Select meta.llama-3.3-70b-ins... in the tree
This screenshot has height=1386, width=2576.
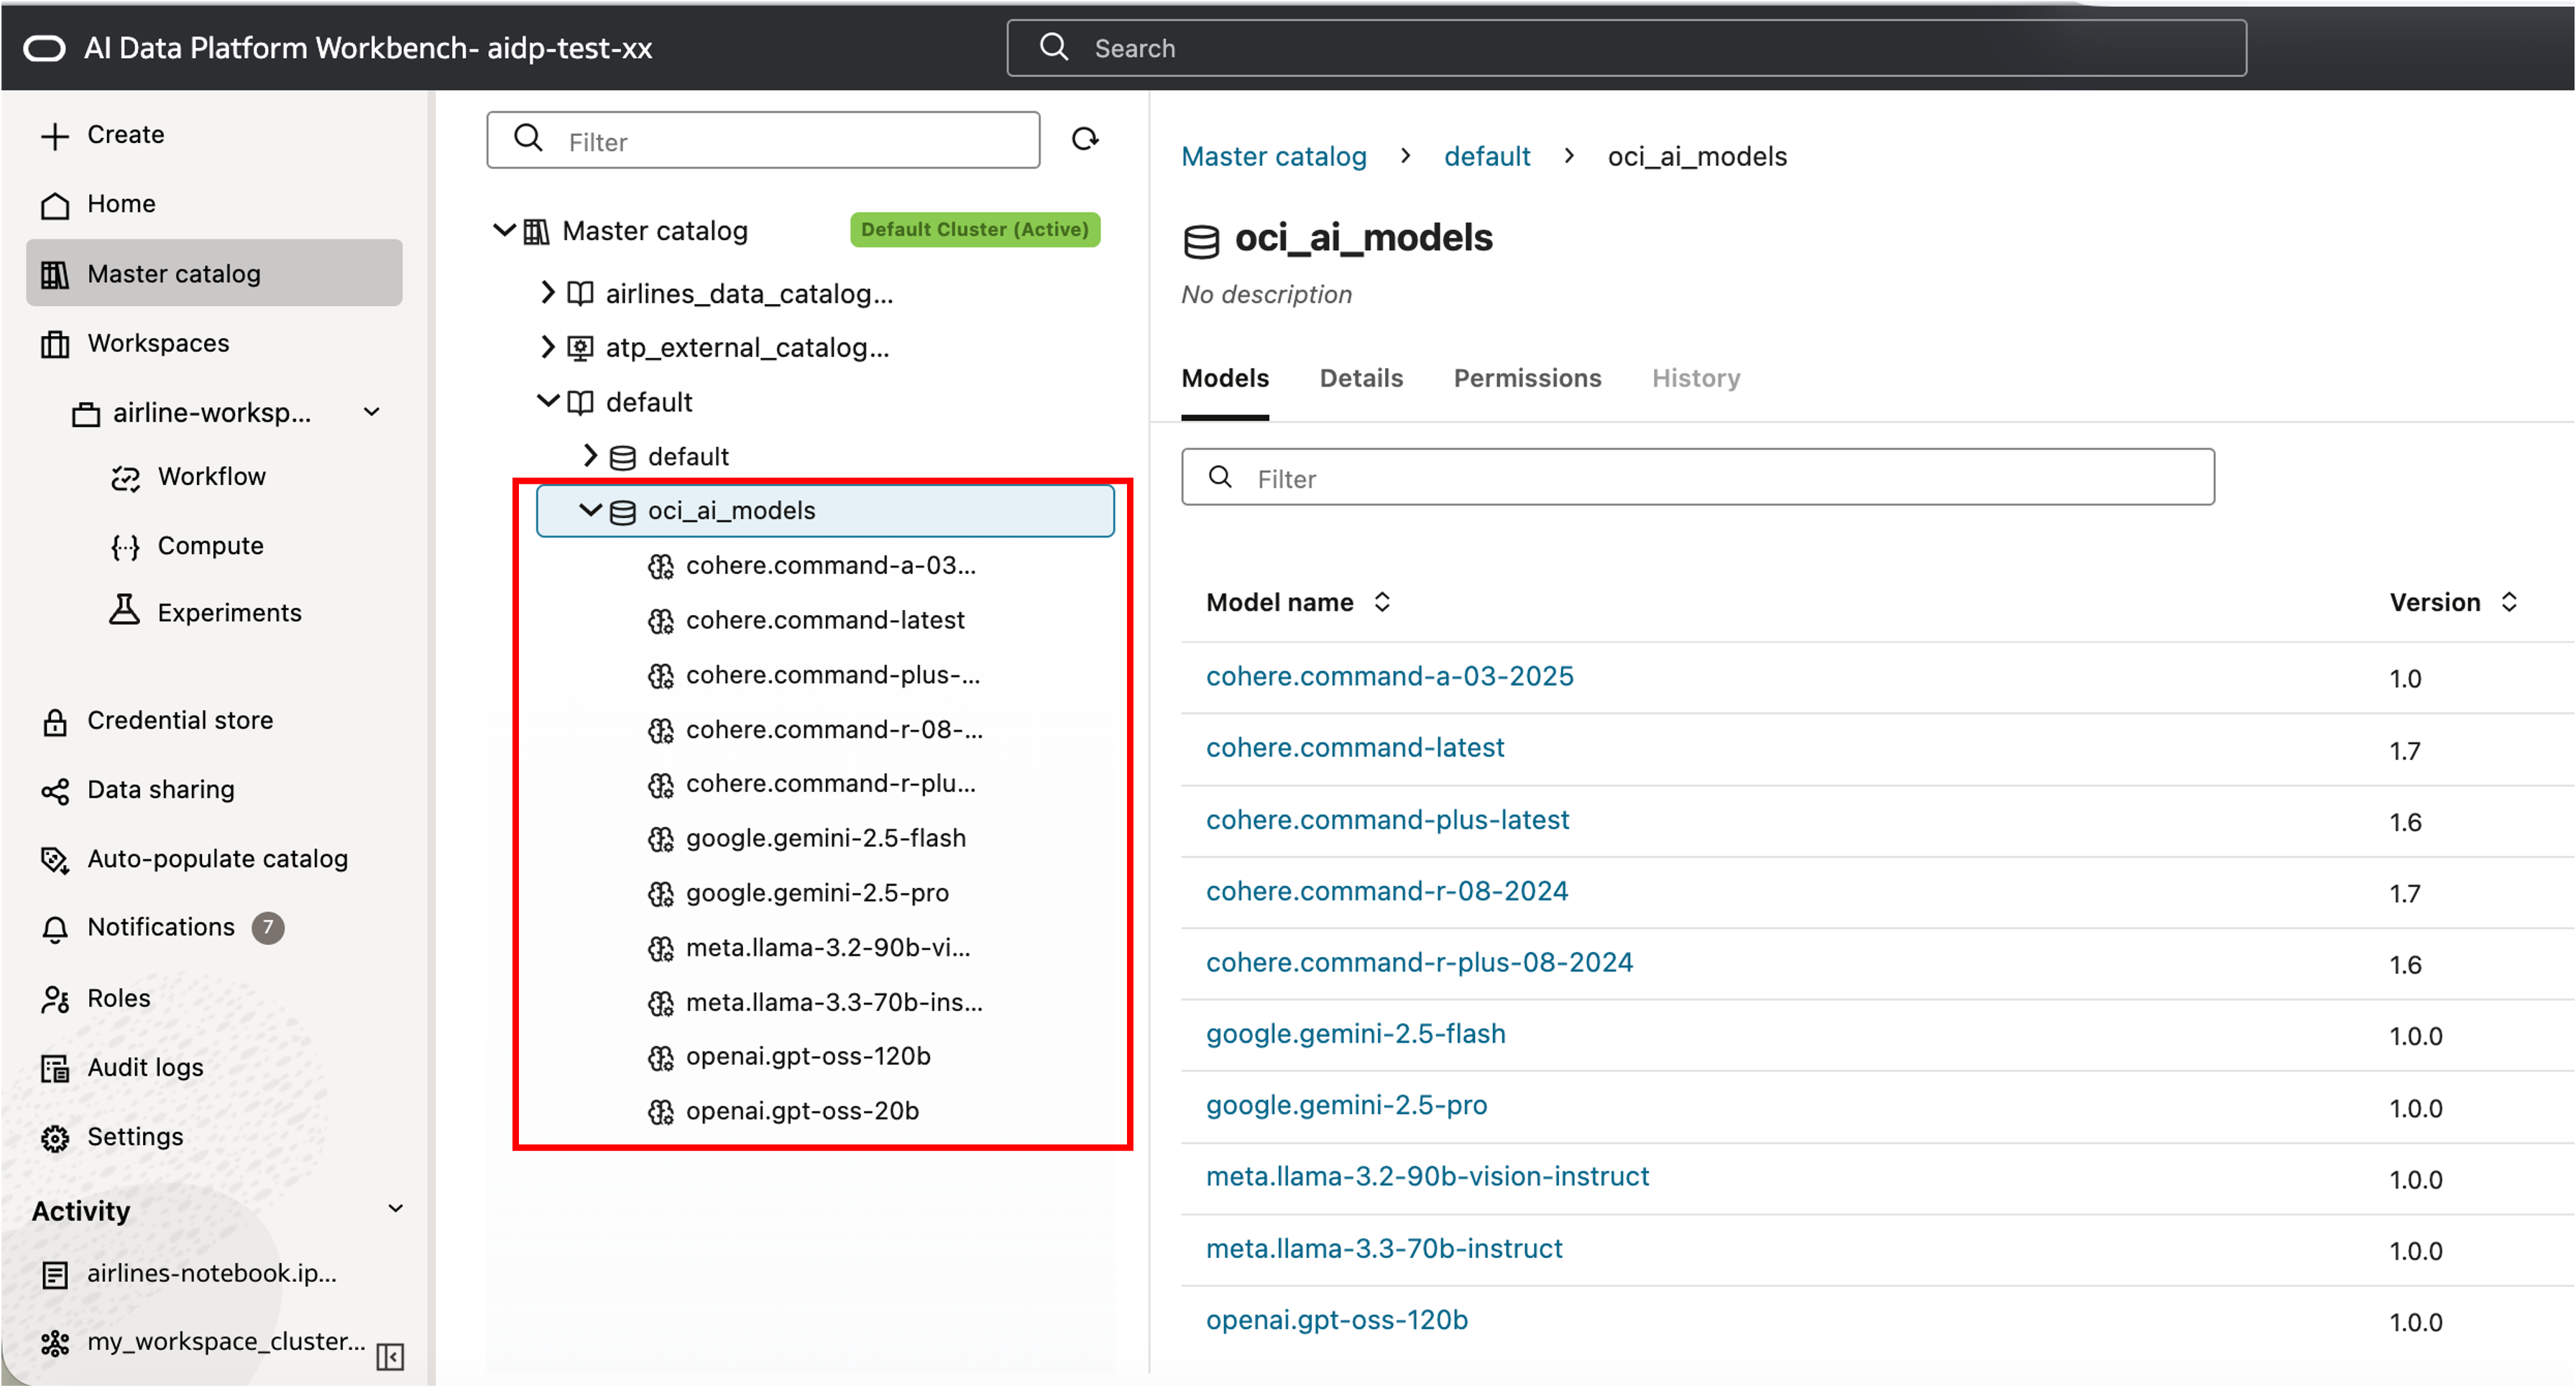pyautogui.click(x=834, y=1002)
